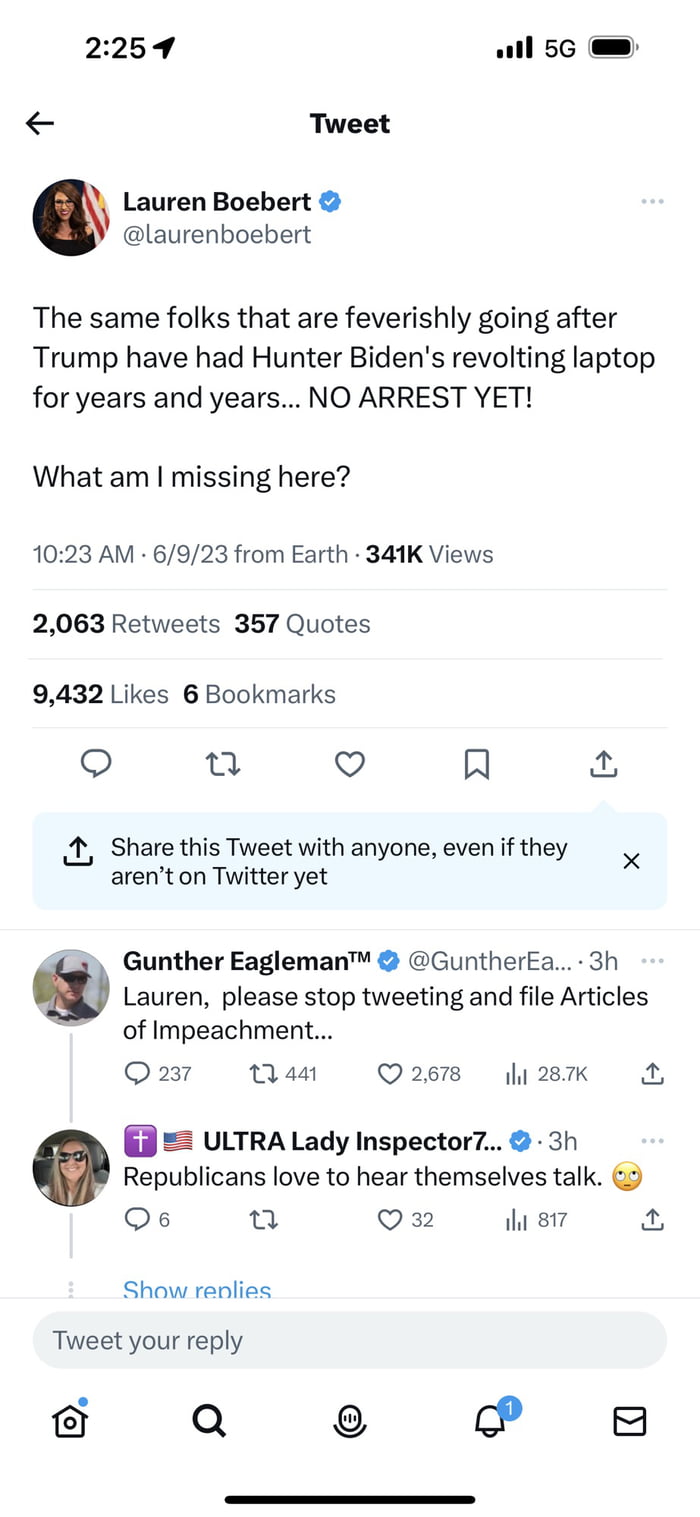Open Spaces tab in bottom bar
Image resolution: width=700 pixels, height=1517 pixels.
[x=349, y=1420]
